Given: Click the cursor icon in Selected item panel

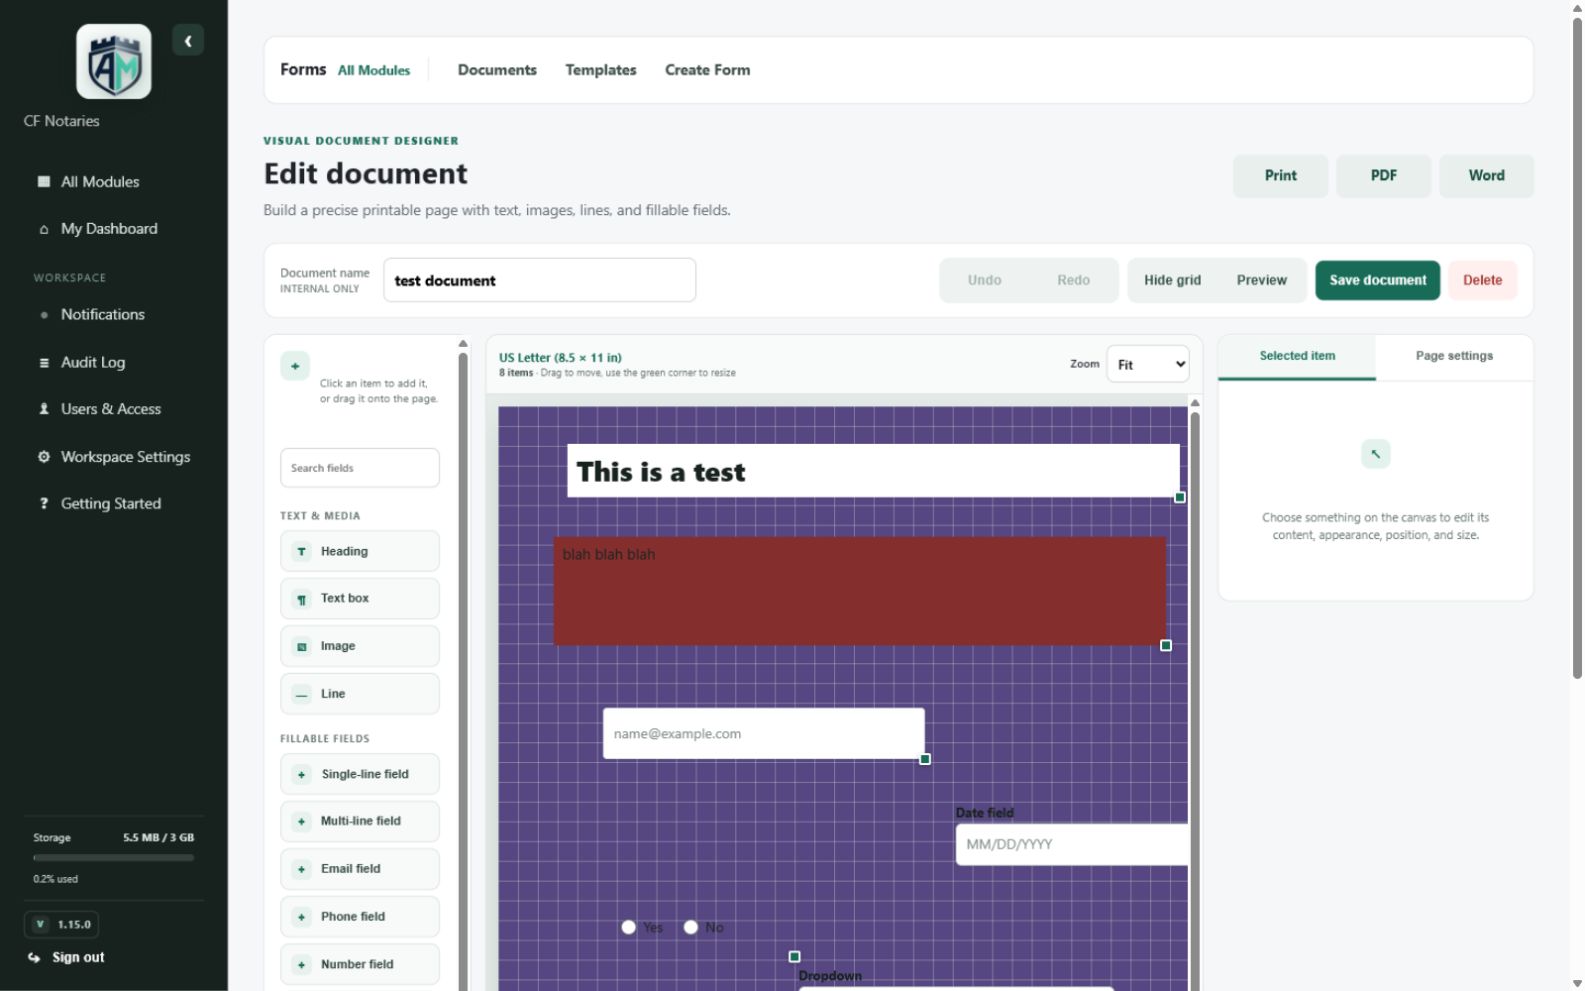Looking at the screenshot, I should tap(1376, 454).
